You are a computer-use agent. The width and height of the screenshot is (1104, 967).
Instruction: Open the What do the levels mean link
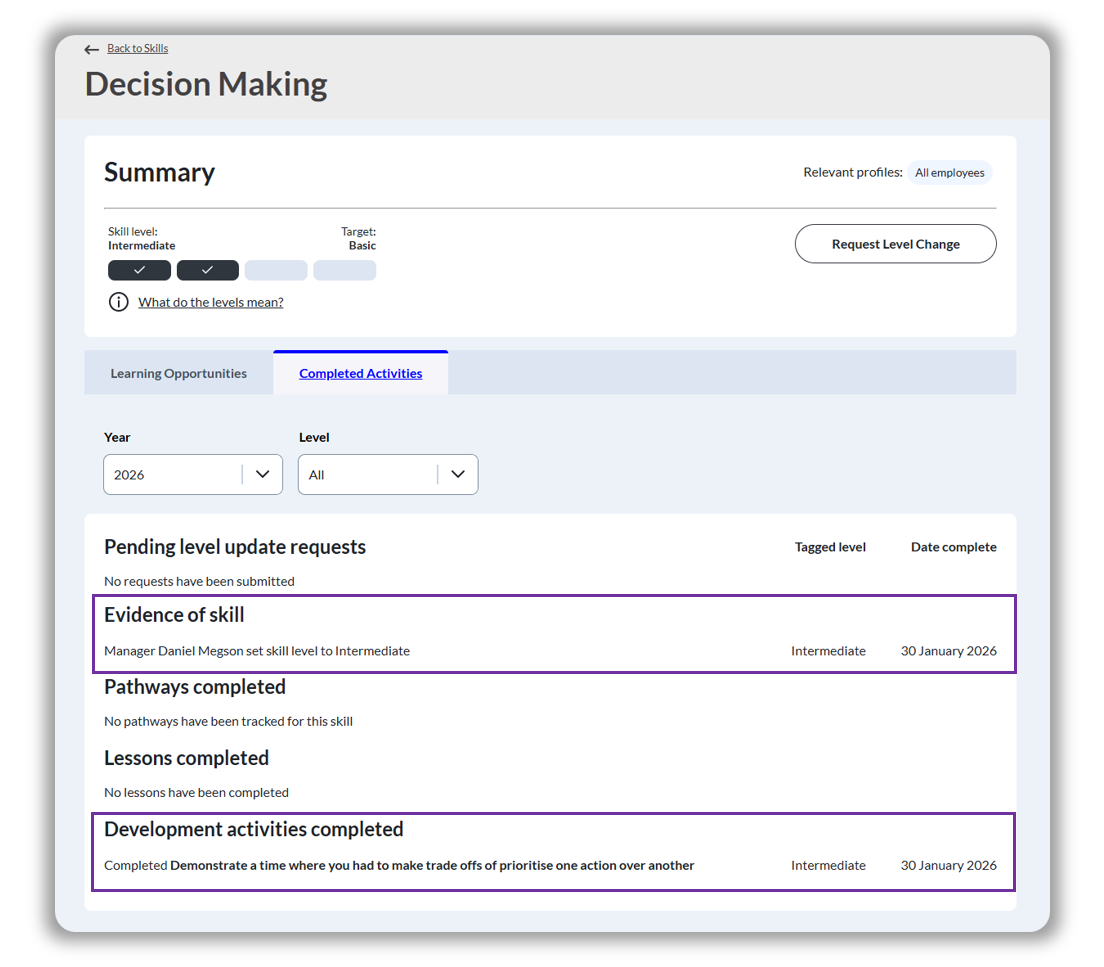210,302
